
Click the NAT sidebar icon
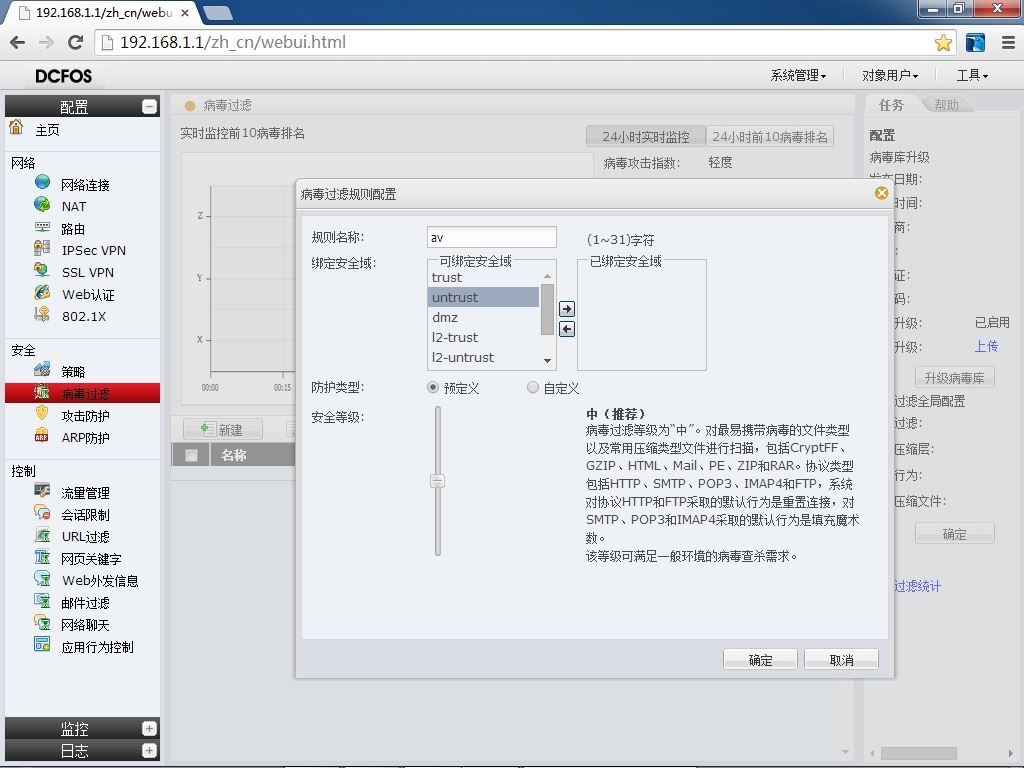(x=42, y=205)
